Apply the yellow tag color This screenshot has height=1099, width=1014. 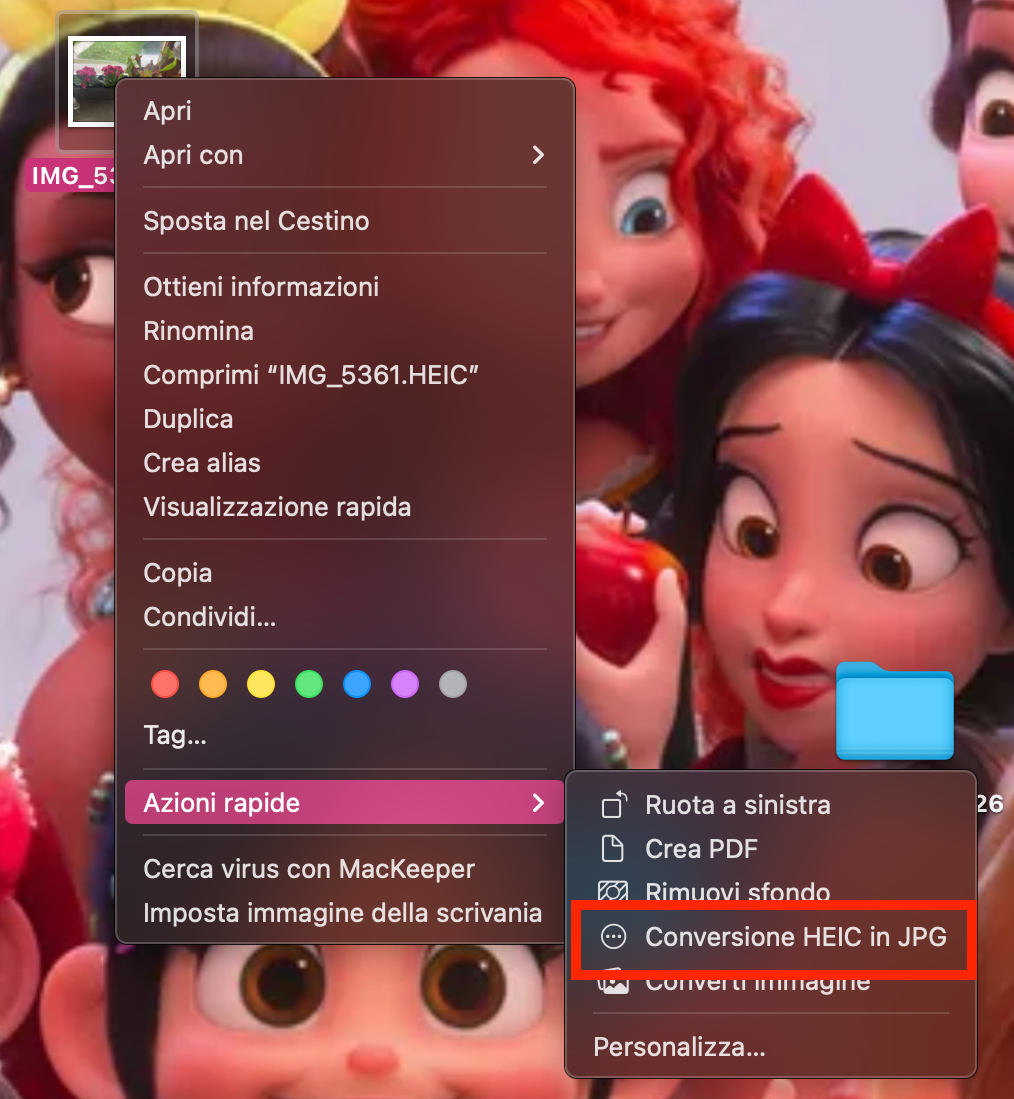point(261,684)
